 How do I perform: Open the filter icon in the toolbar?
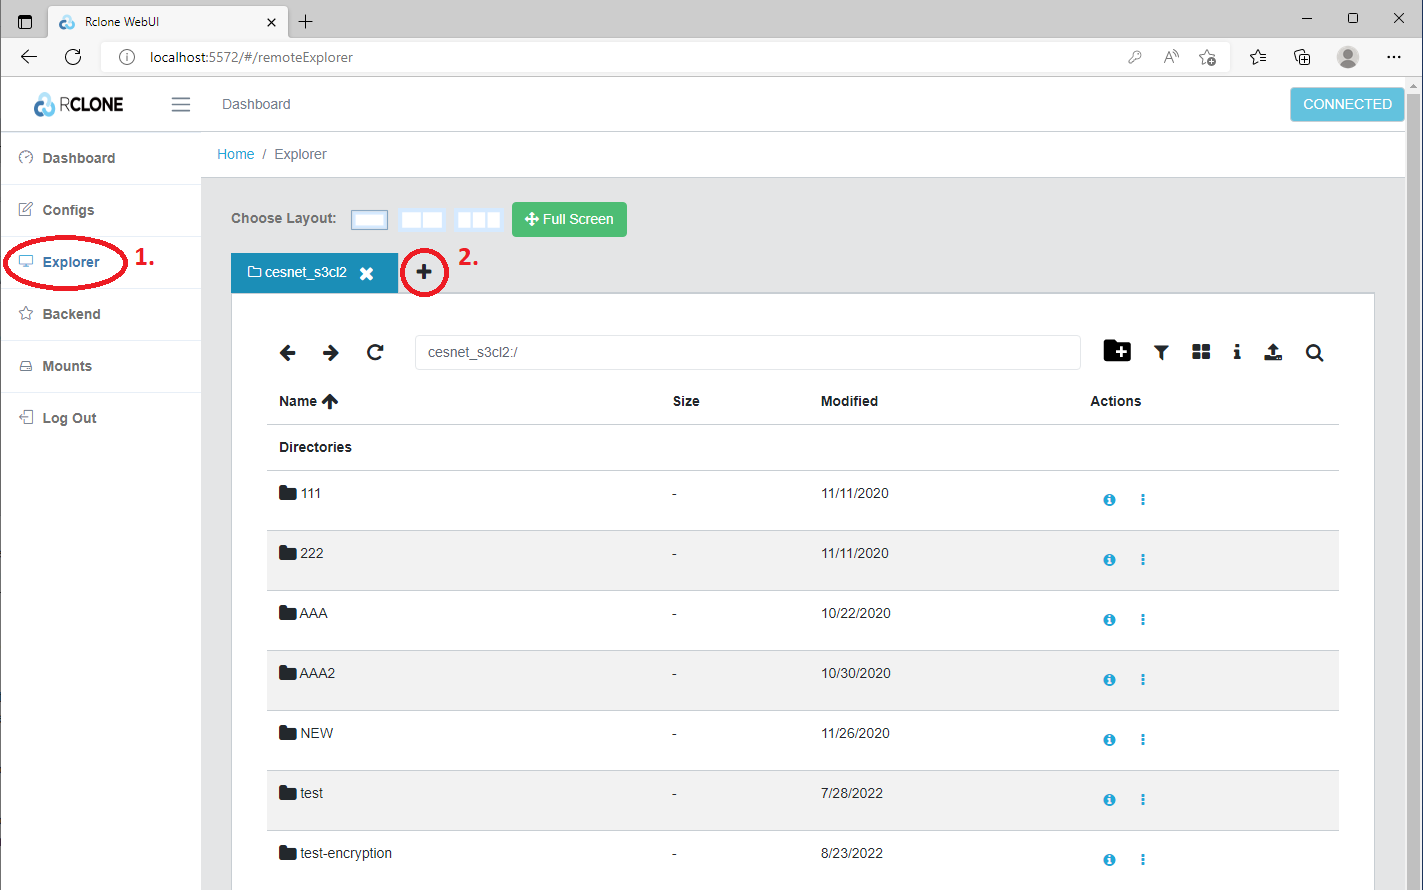[1161, 352]
